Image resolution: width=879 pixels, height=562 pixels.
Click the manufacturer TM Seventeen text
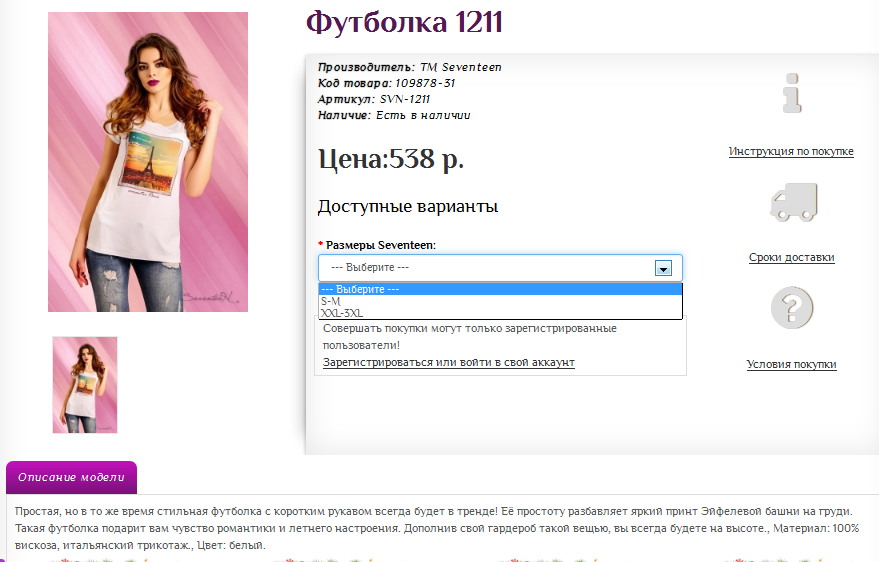pos(461,67)
